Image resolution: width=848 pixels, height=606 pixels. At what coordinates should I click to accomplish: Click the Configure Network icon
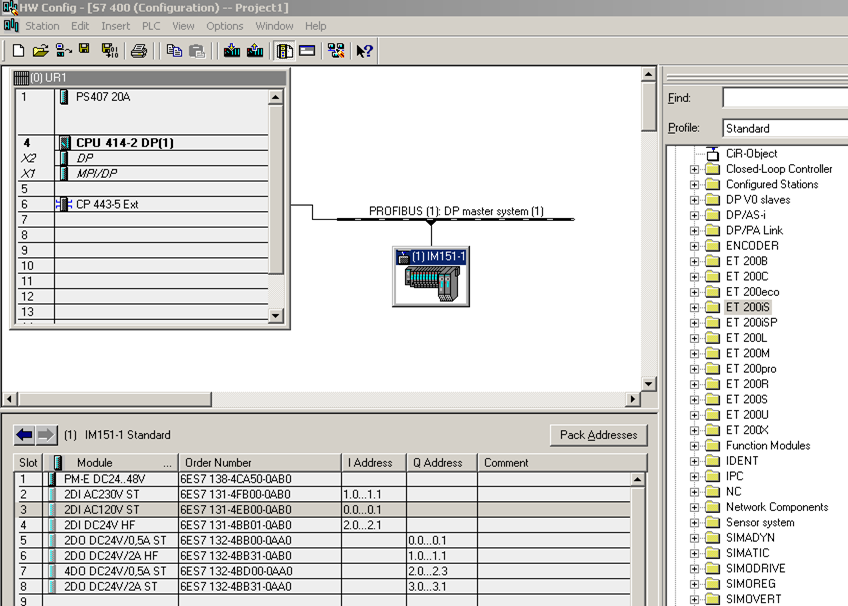pyautogui.click(x=335, y=50)
